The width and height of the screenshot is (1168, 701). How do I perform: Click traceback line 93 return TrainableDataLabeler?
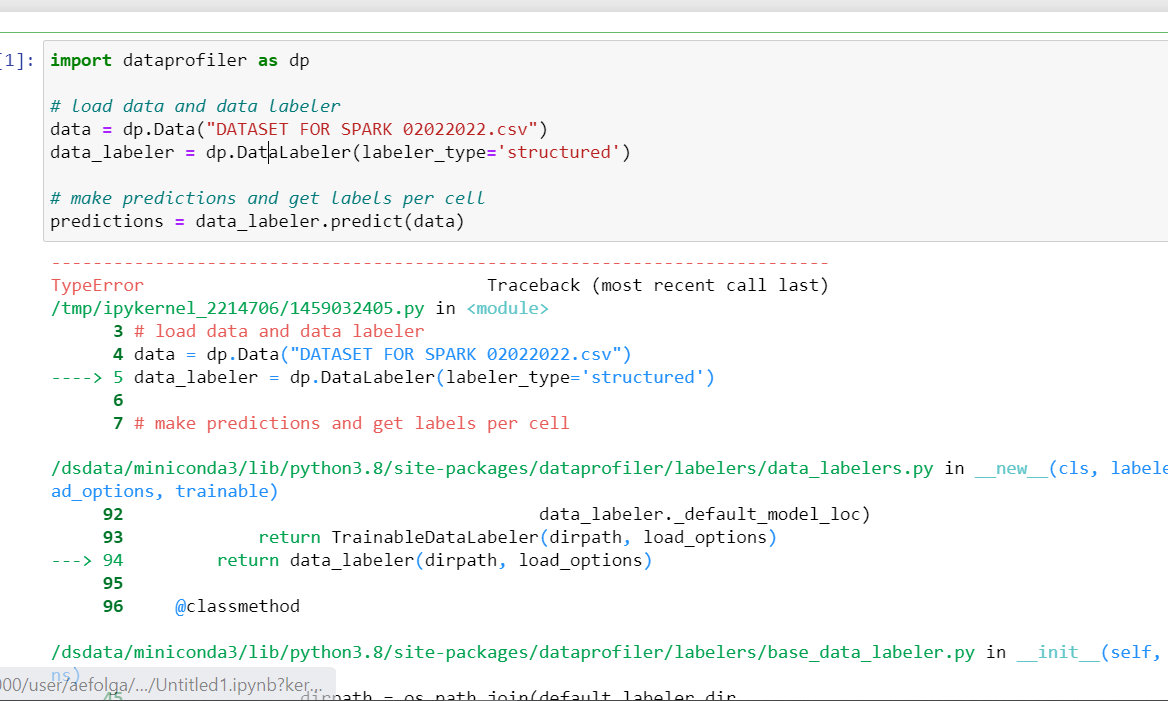click(x=439, y=538)
